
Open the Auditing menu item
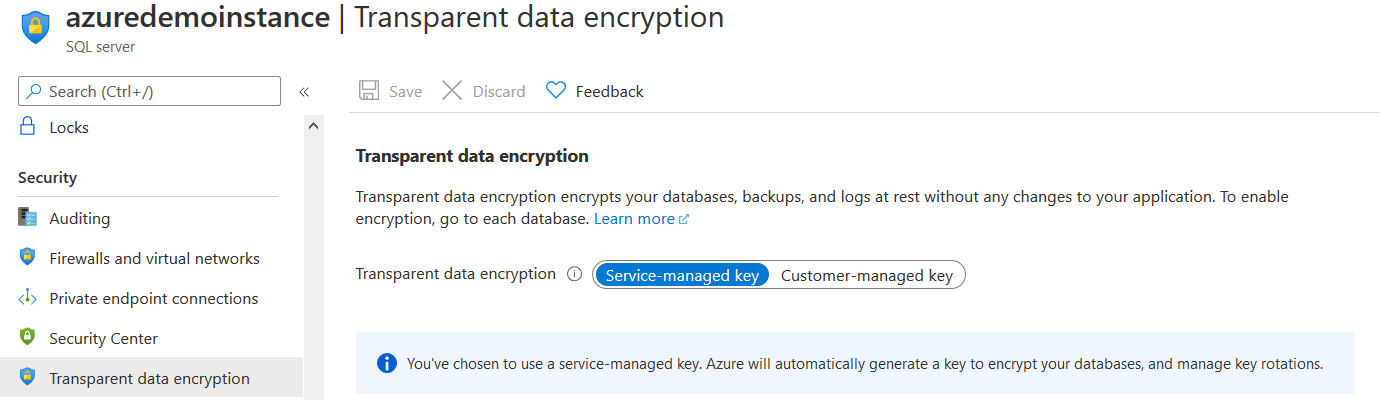tap(80, 218)
